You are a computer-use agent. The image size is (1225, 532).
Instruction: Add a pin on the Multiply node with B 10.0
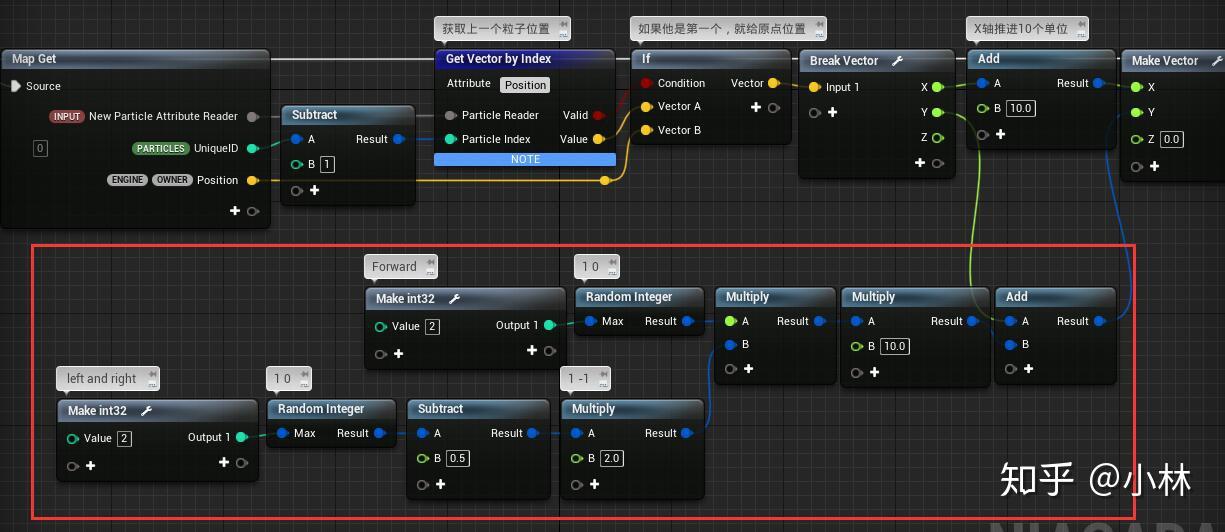tap(874, 372)
